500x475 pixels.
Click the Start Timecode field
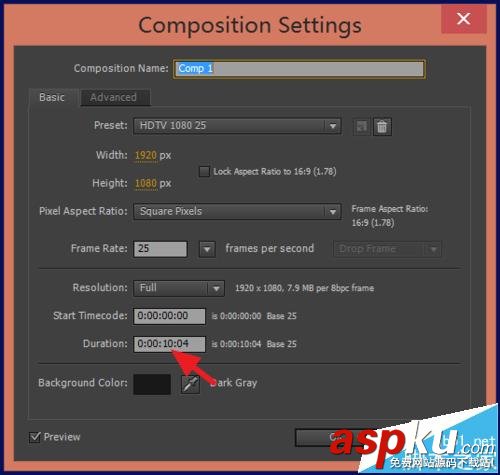(x=170, y=316)
